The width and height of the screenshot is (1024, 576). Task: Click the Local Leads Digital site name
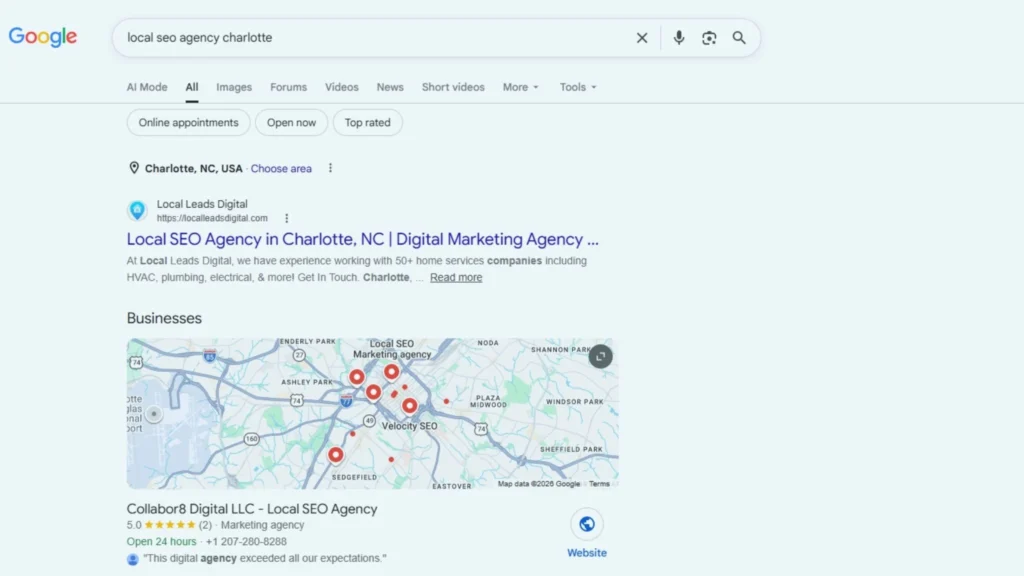(202, 204)
